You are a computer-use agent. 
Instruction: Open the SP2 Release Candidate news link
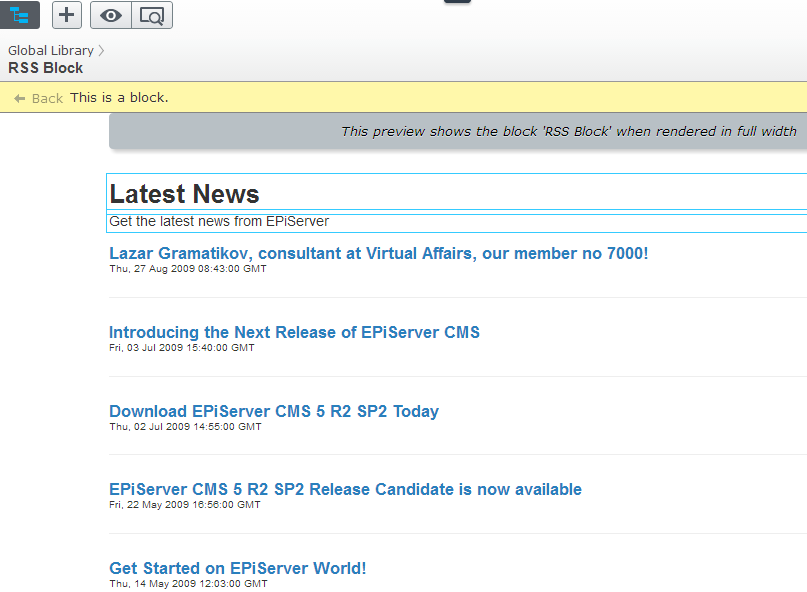345,489
